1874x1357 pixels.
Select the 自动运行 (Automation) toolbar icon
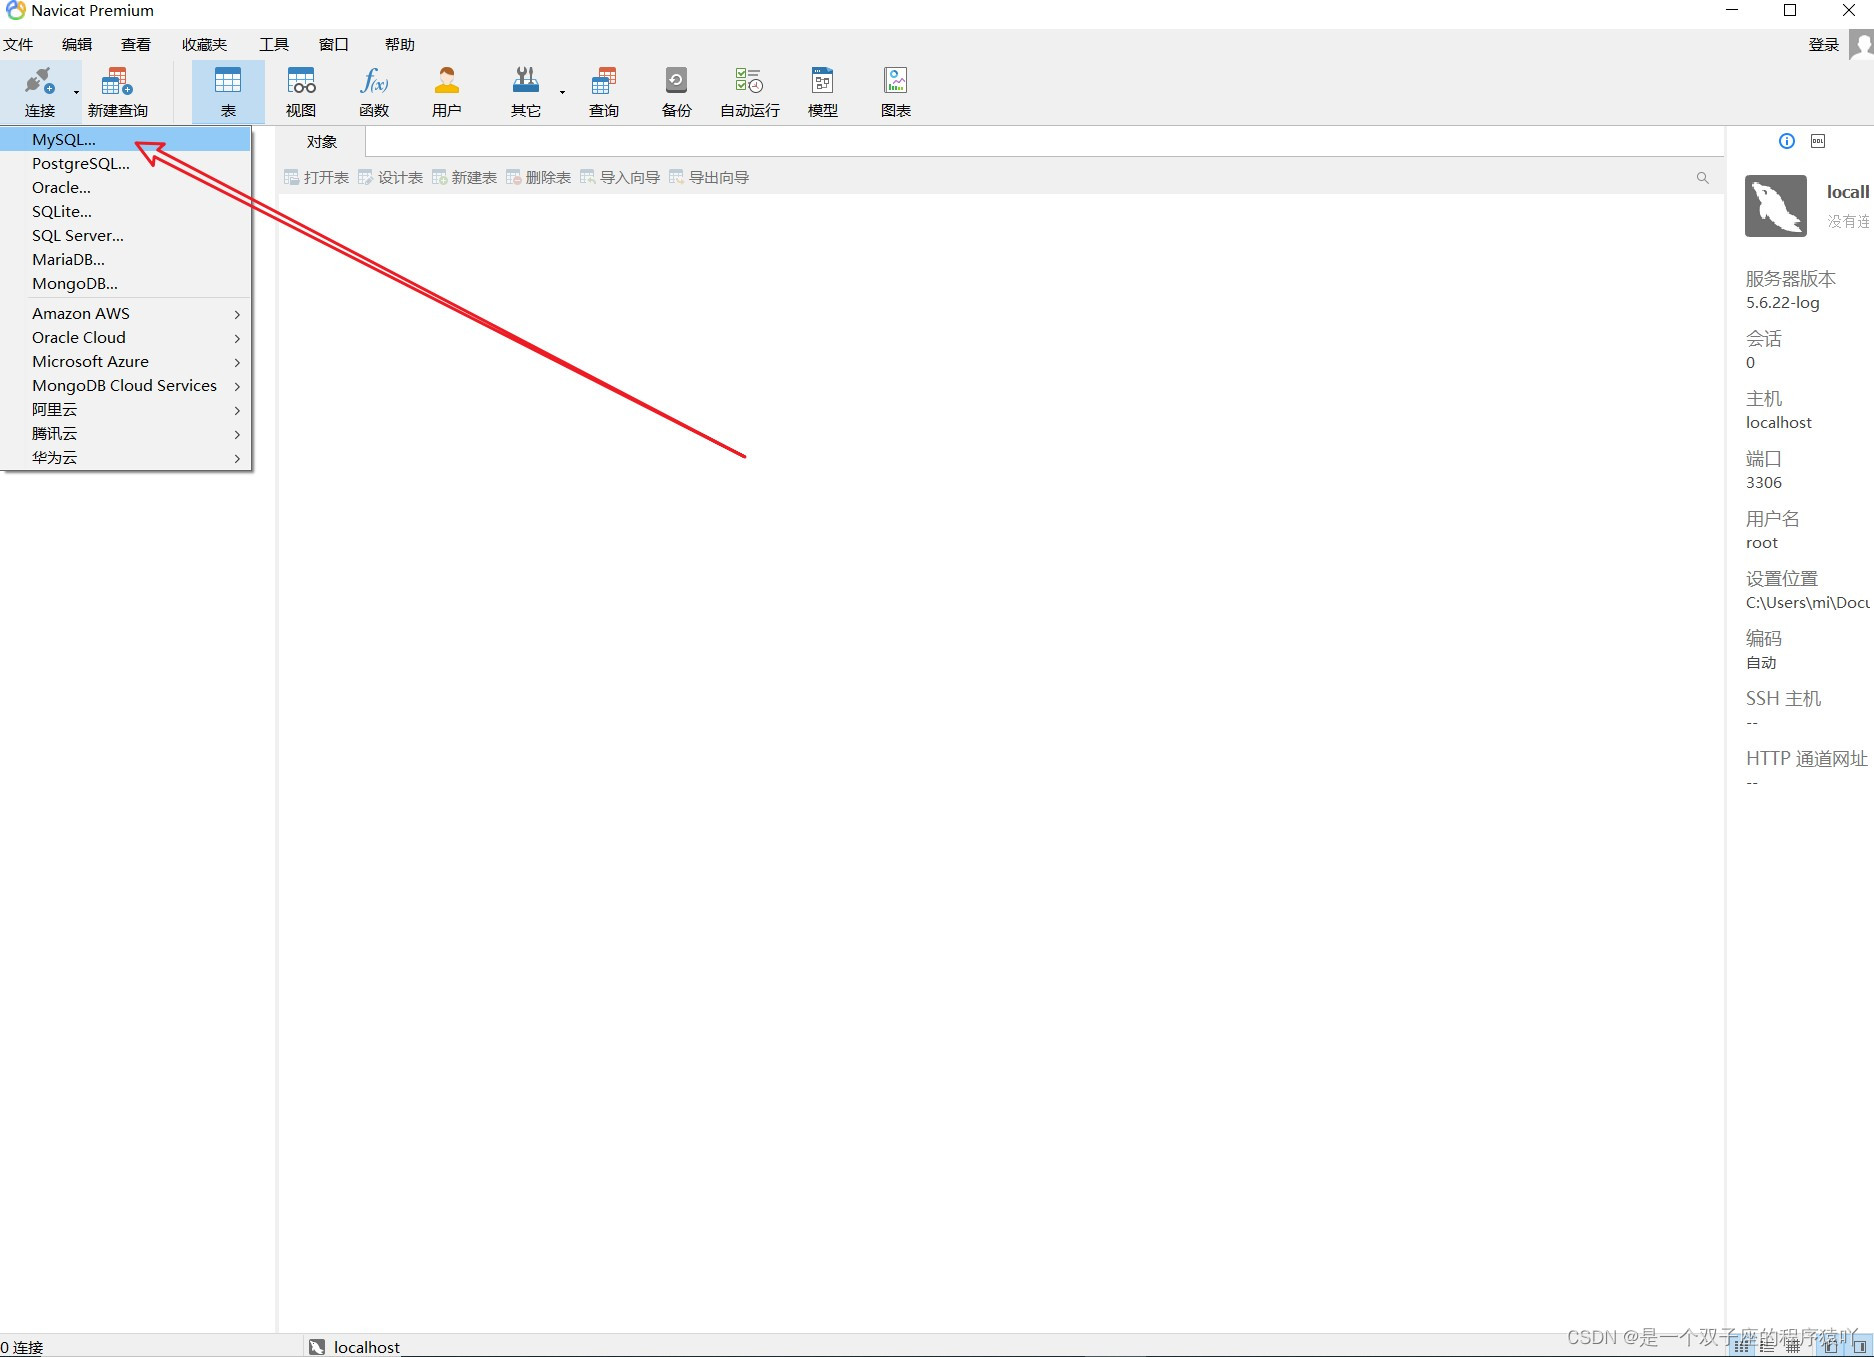click(x=750, y=91)
